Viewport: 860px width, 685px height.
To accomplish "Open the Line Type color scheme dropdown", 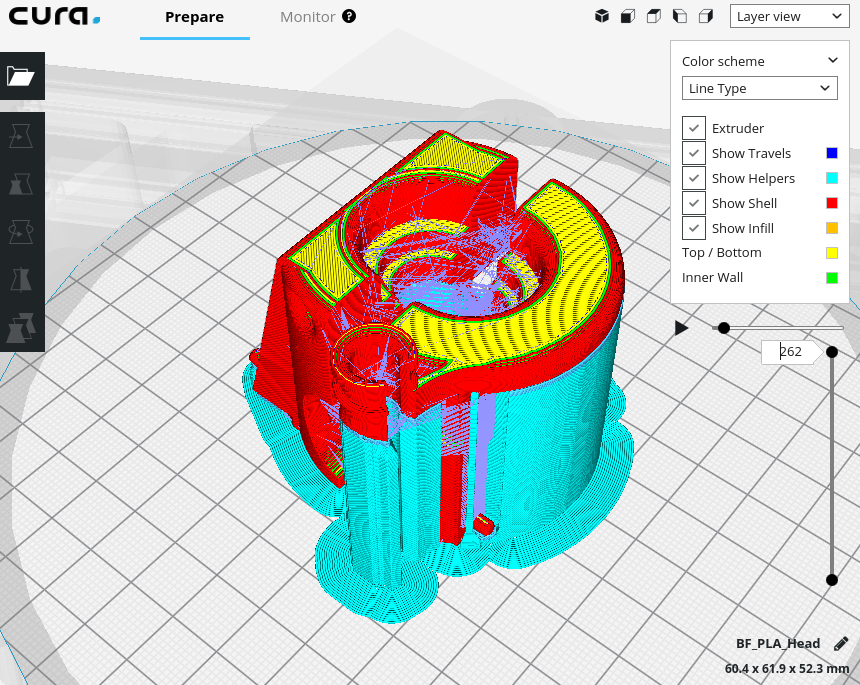I will click(x=760, y=88).
